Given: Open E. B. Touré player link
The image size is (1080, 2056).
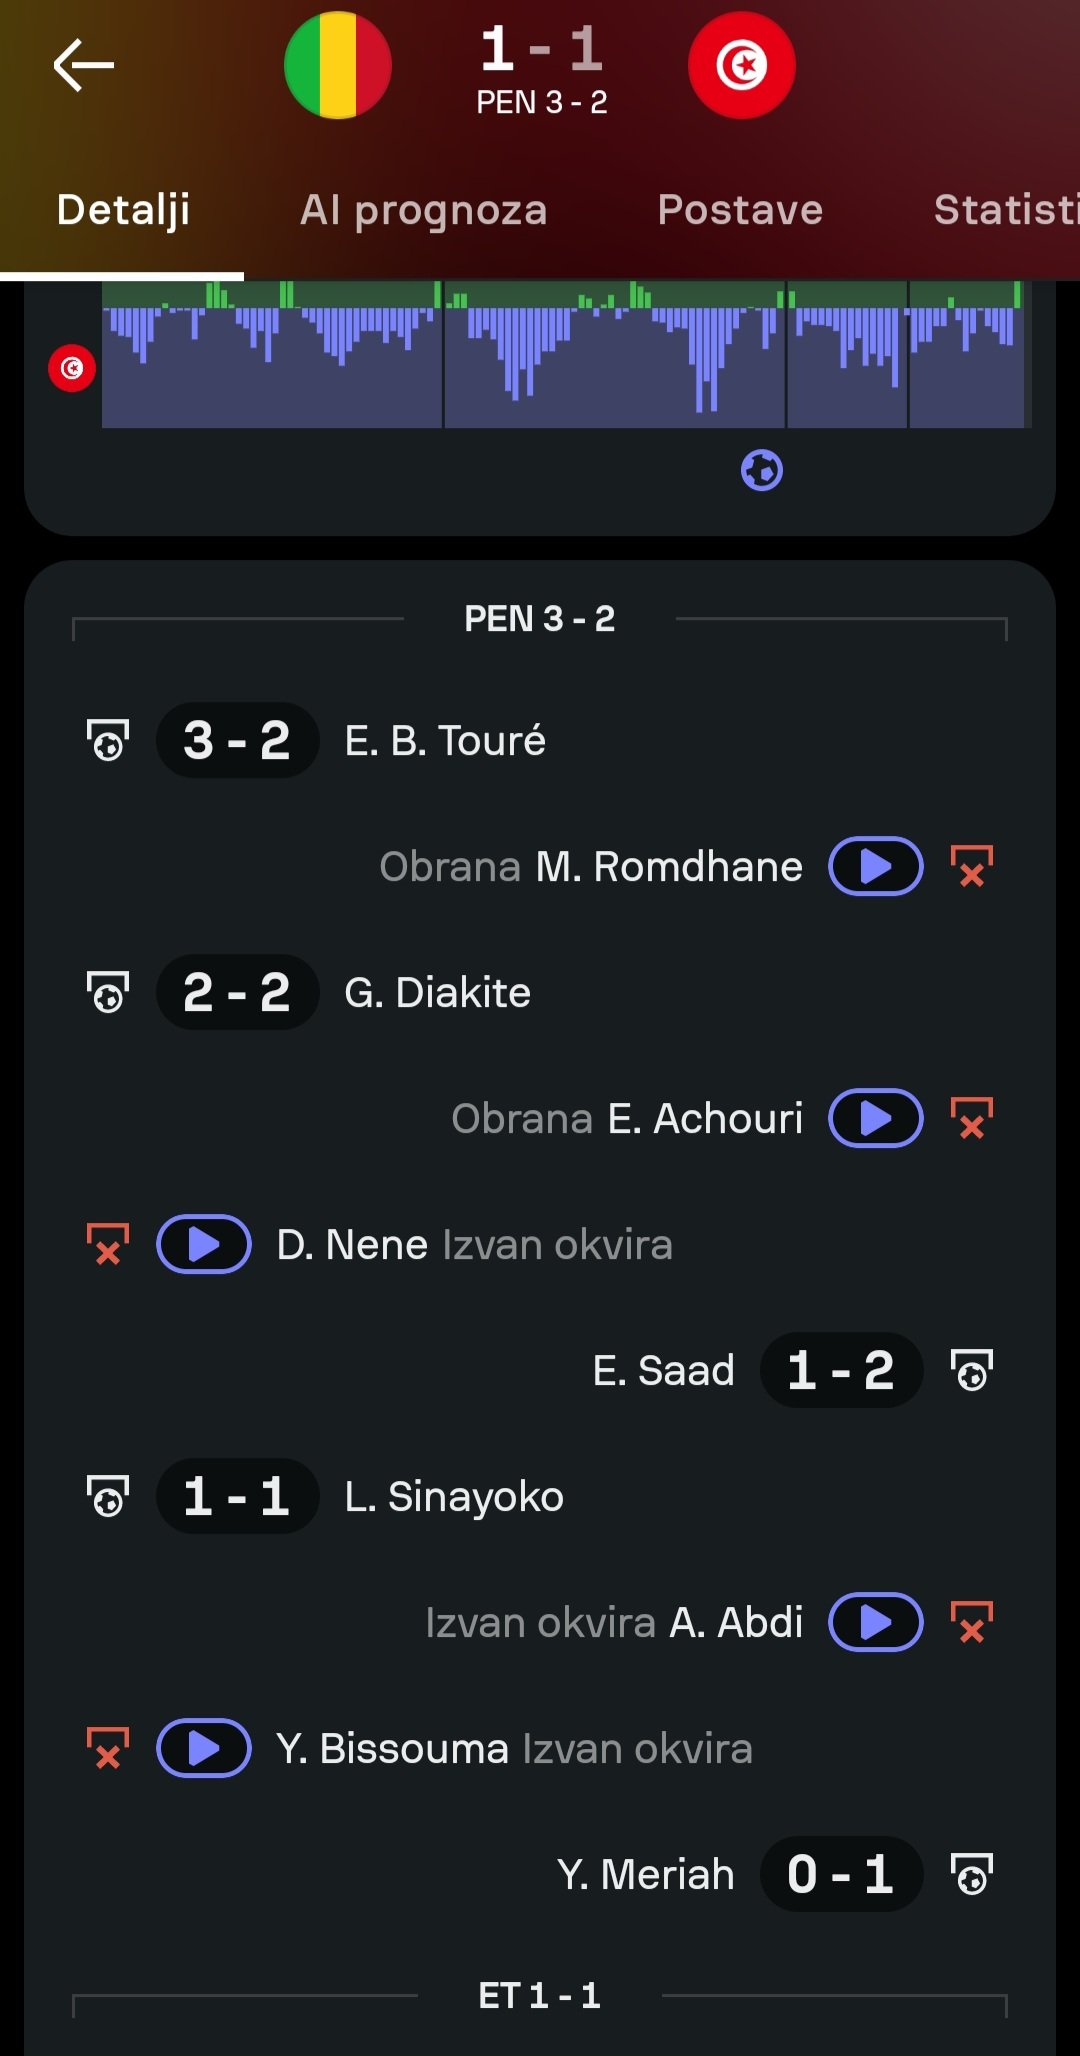Looking at the screenshot, I should [x=445, y=741].
